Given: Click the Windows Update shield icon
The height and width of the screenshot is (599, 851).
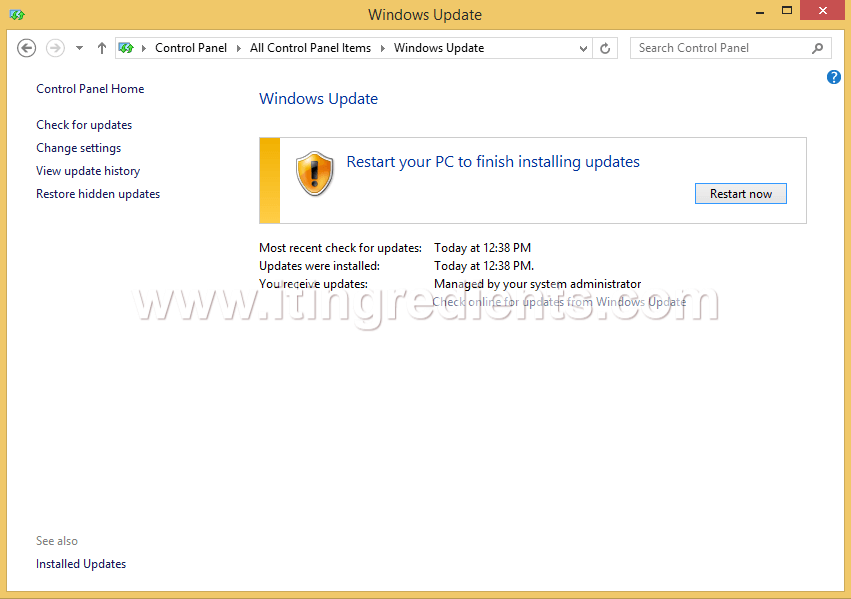Looking at the screenshot, I should 314,172.
